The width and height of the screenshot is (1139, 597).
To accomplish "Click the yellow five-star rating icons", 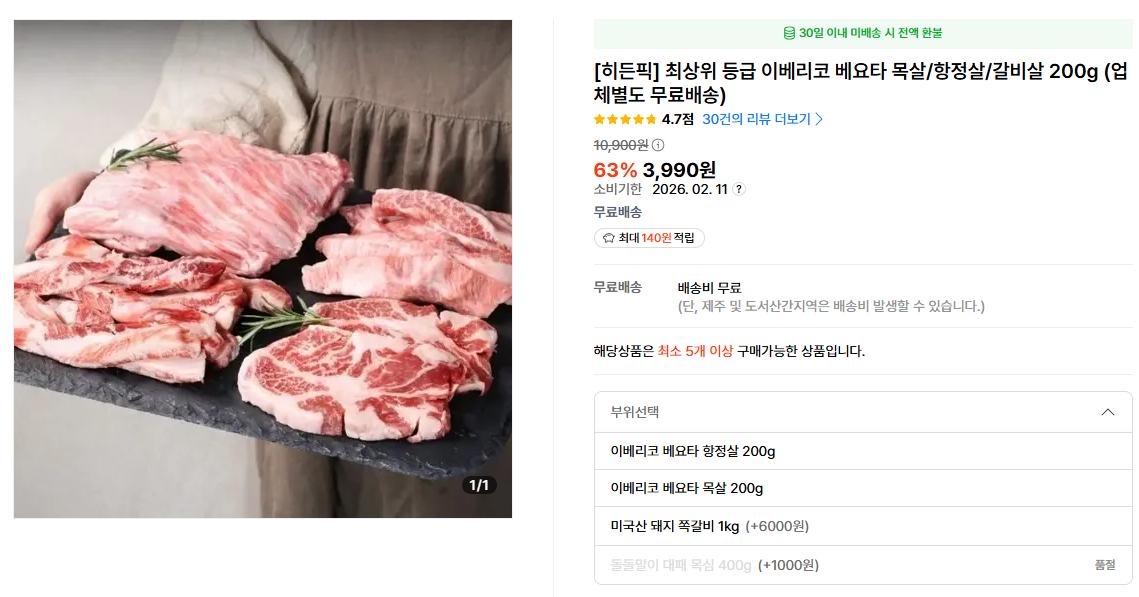I will click(625, 119).
